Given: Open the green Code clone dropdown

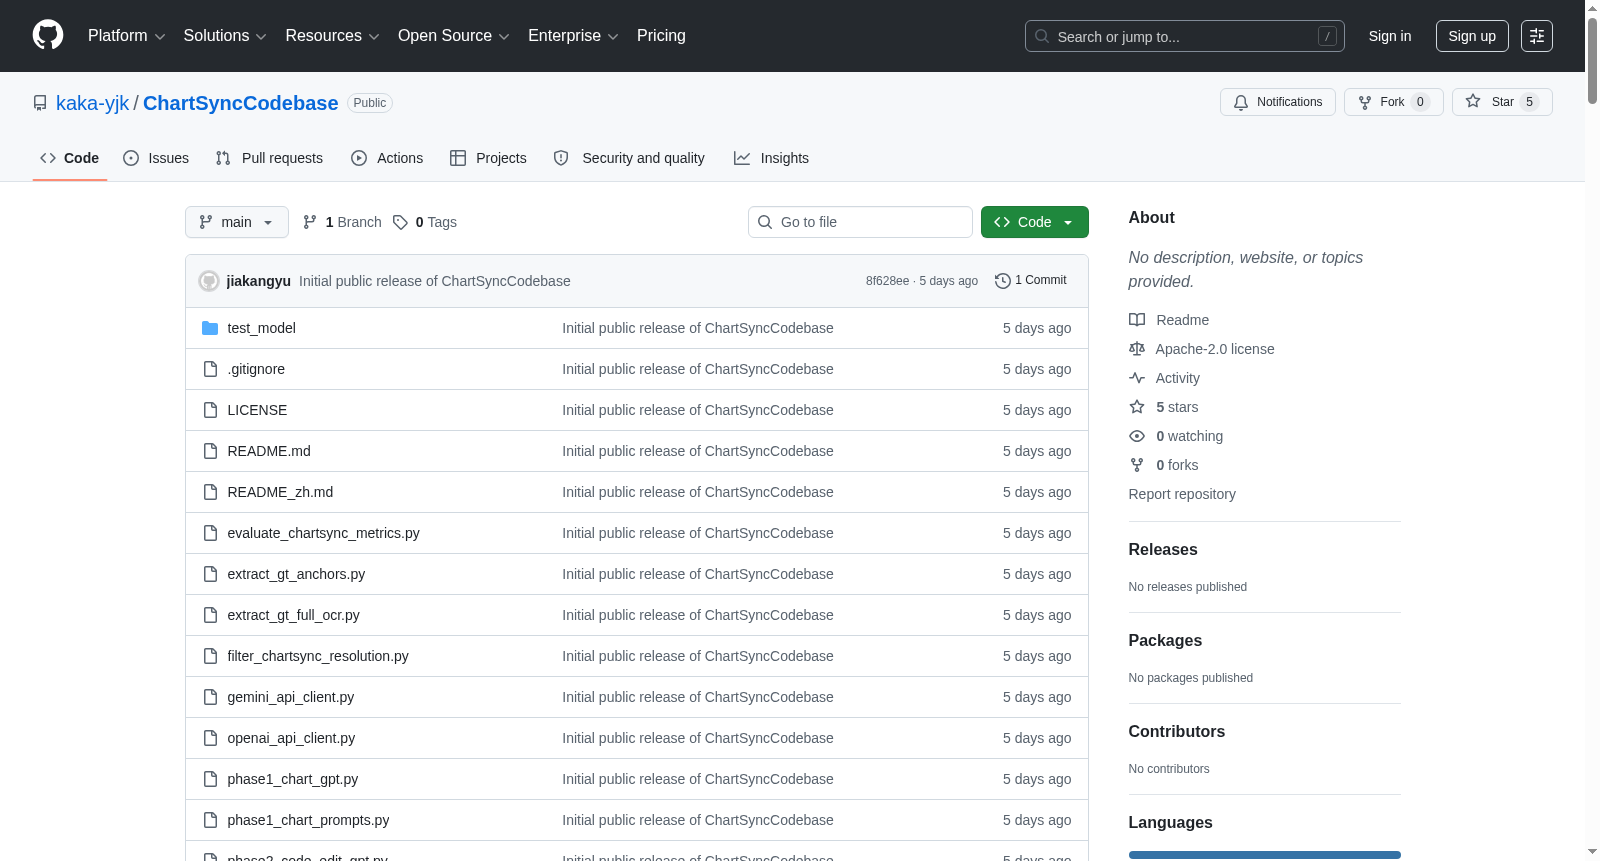Looking at the screenshot, I should click(x=1035, y=222).
